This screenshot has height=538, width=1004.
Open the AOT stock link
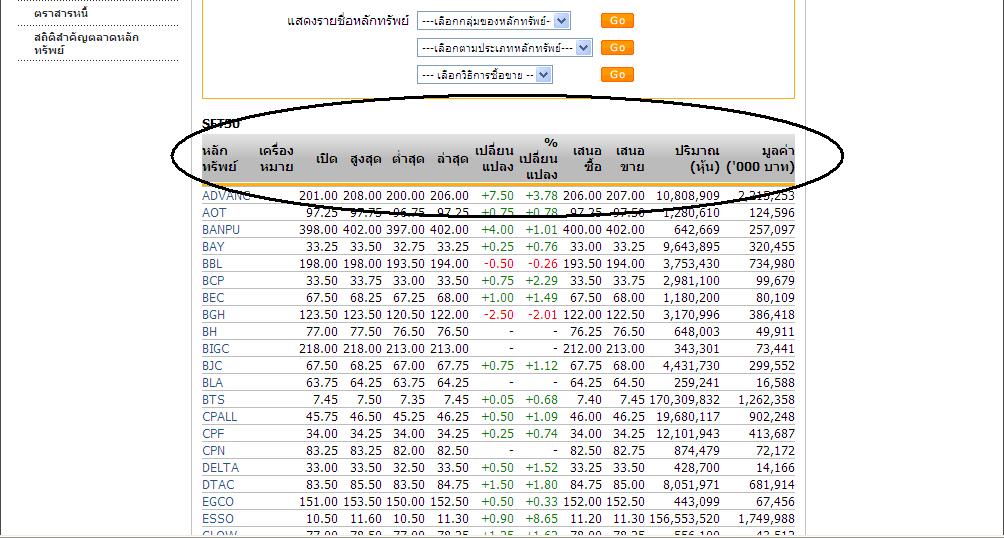click(214, 212)
